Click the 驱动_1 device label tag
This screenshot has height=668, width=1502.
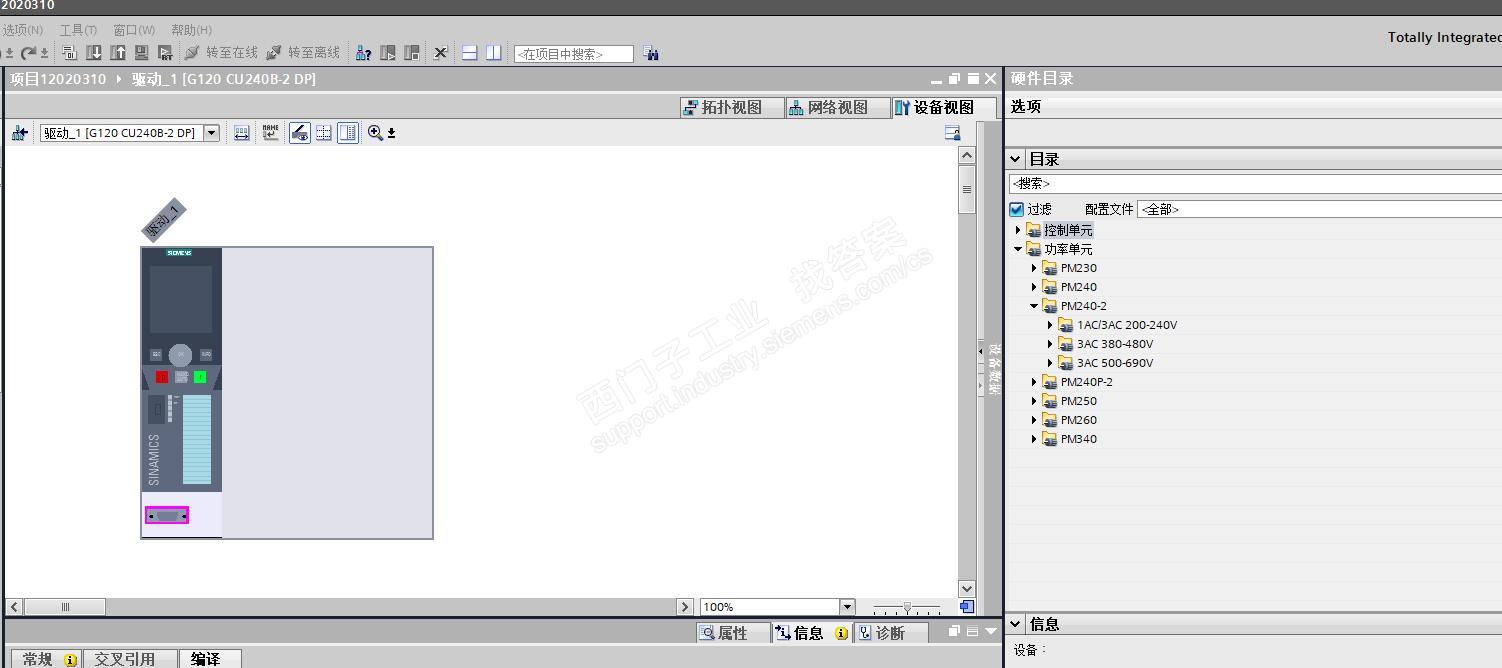point(163,220)
